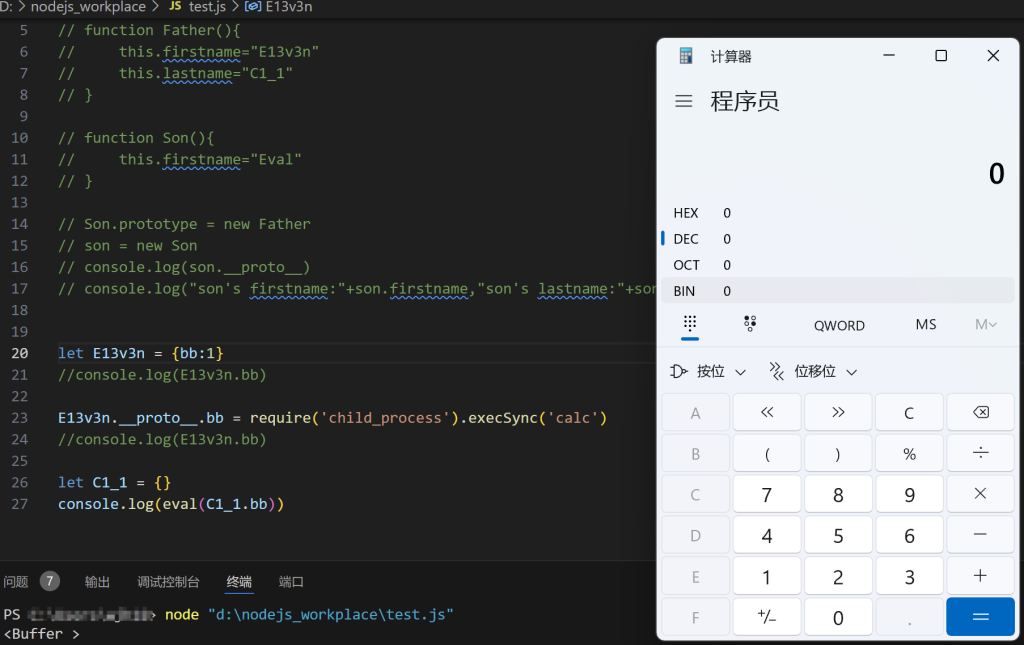Click digit 9 key
Viewport: 1024px width, 645px height.
tap(909, 494)
